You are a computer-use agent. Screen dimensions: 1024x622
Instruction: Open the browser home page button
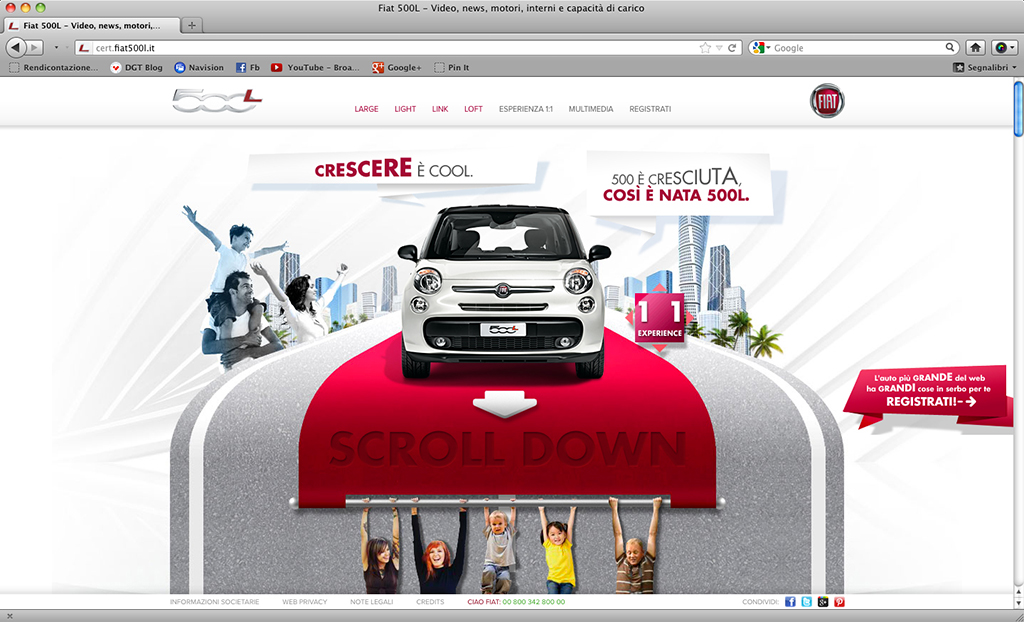coord(975,47)
